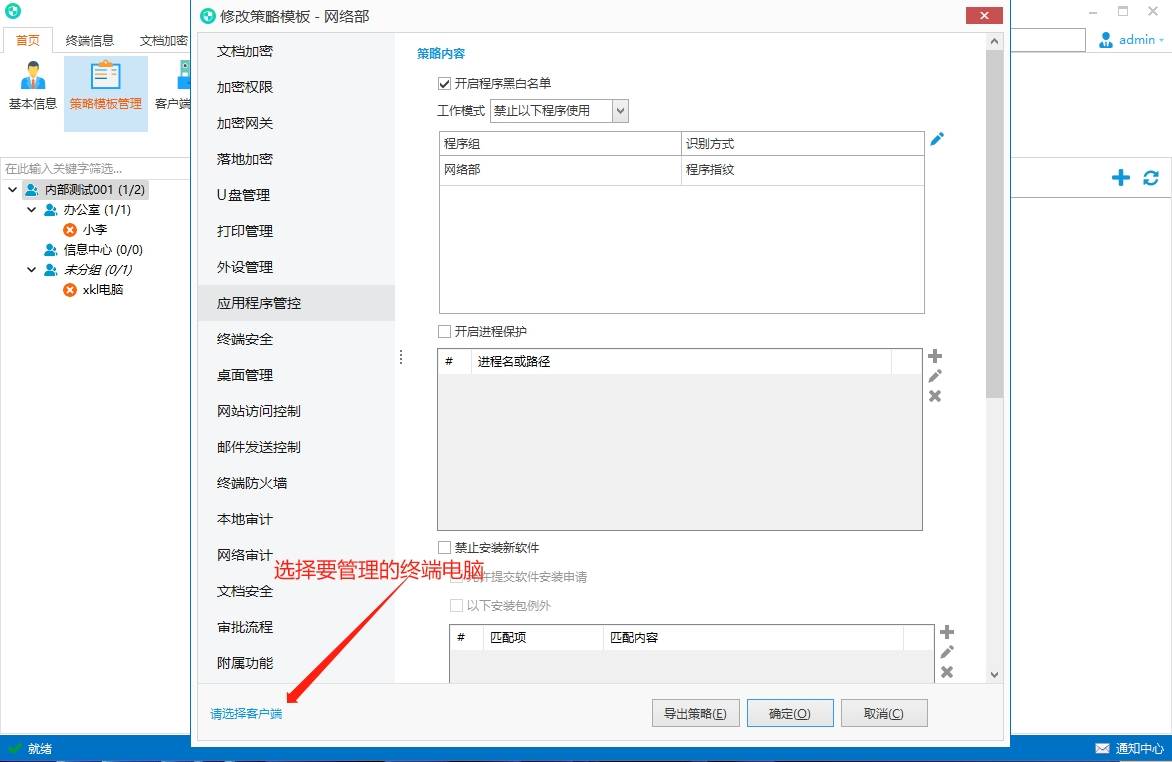
Task: Add a protected process with plus icon
Action: (934, 356)
